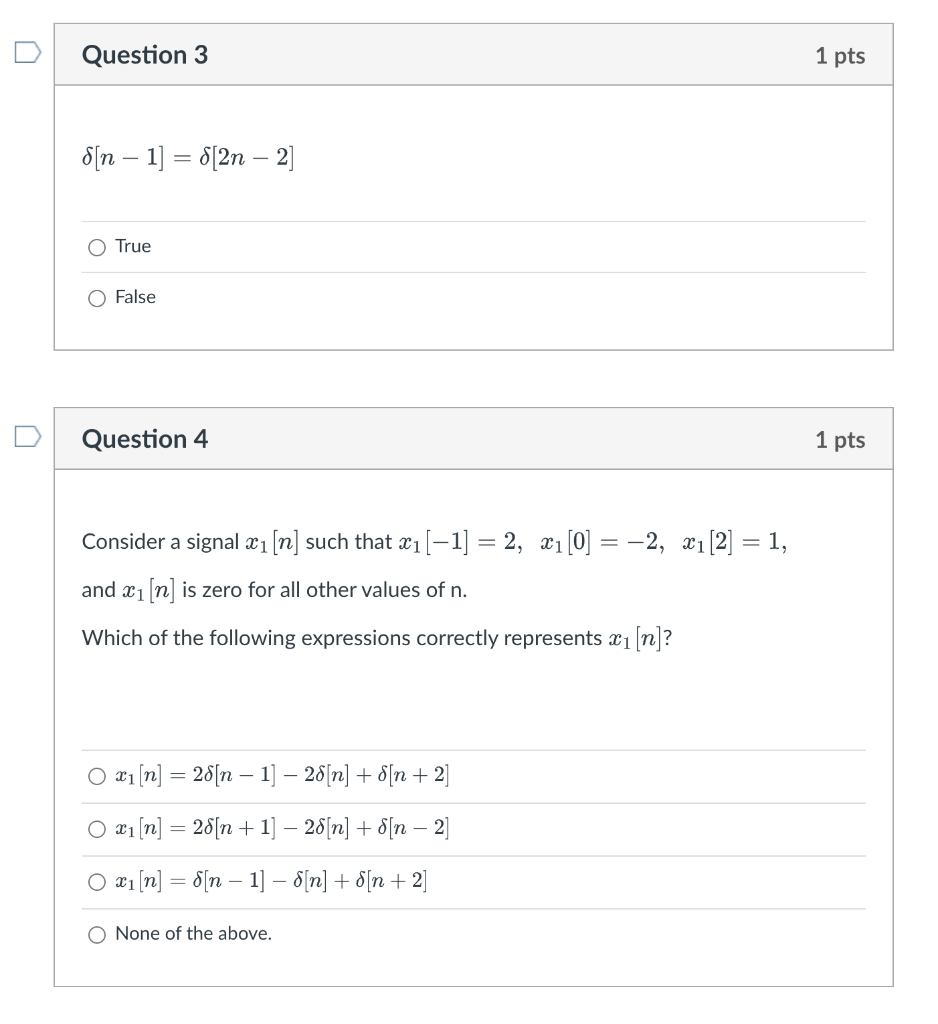938x1024 pixels.
Task: Click the equation δ[n−1] = δ[2n−2]
Action: point(185,158)
